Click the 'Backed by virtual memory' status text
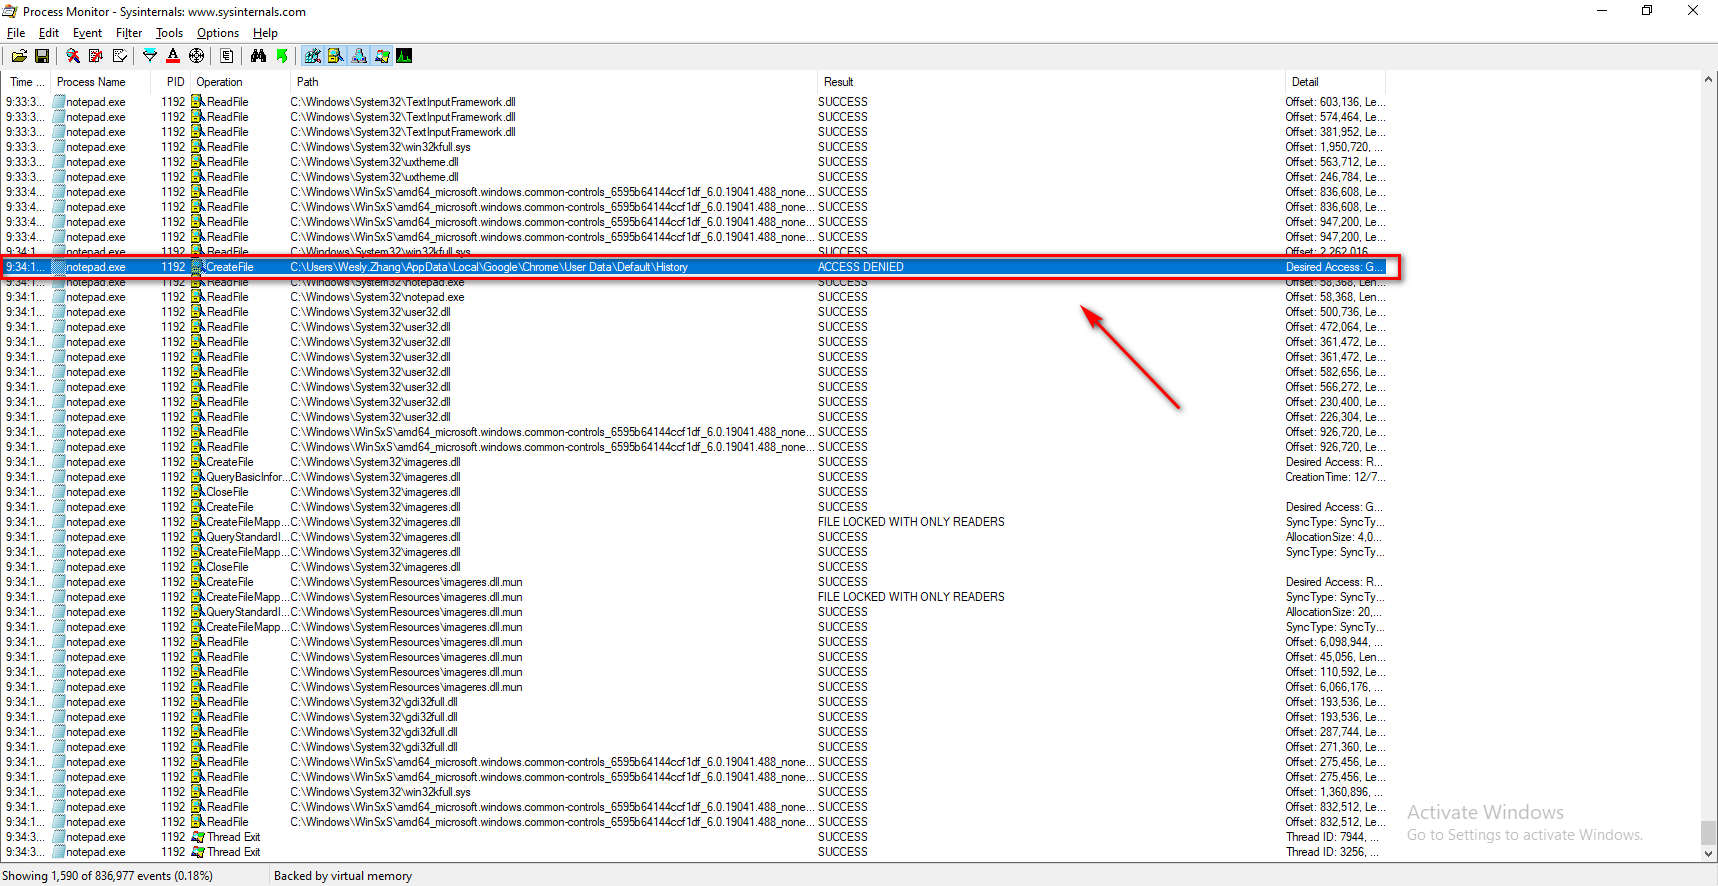This screenshot has height=886, width=1718. click(x=343, y=876)
